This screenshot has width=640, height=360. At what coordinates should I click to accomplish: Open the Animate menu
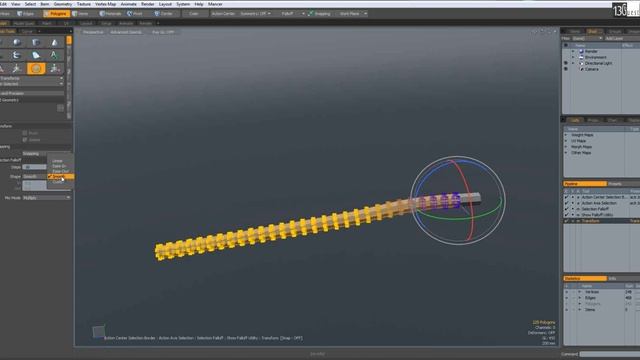tap(129, 4)
